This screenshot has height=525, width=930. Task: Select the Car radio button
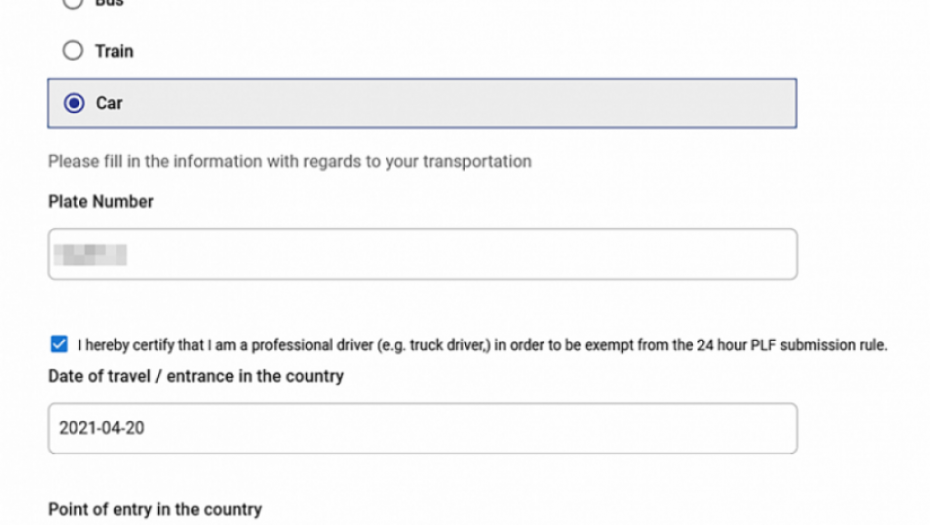click(73, 103)
